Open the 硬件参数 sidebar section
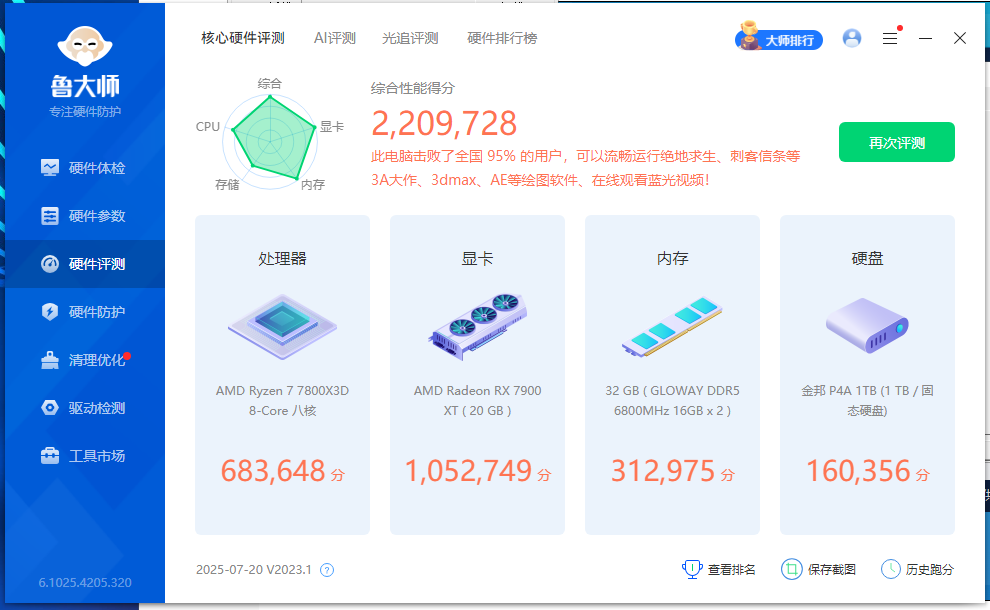The width and height of the screenshot is (990, 610). click(85, 216)
